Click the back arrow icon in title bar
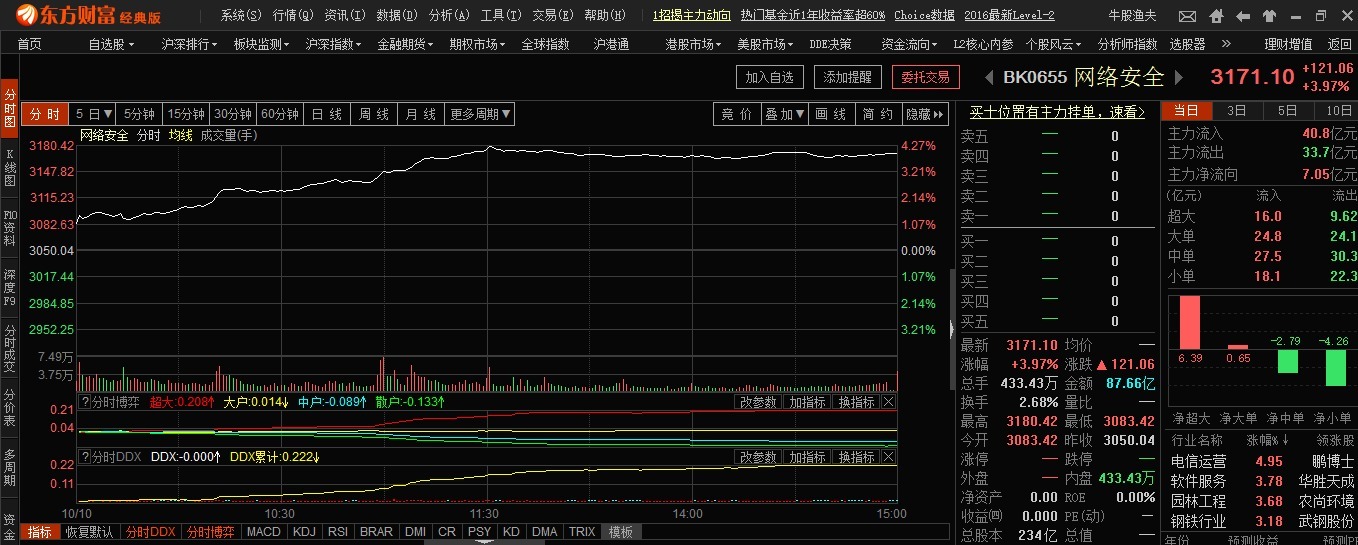 click(1243, 17)
